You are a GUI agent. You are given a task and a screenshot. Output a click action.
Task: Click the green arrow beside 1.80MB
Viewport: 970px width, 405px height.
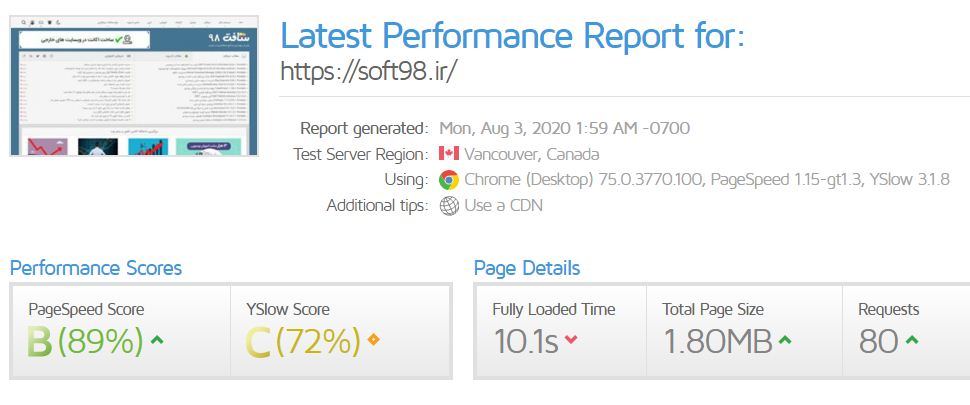point(785,342)
